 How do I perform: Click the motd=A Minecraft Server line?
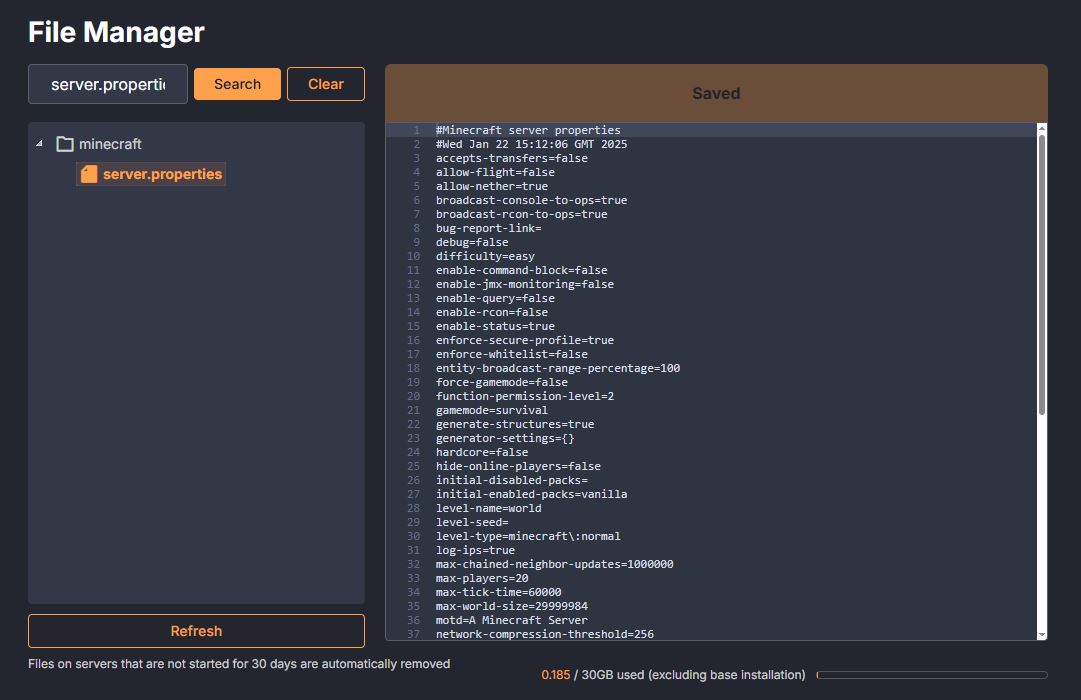(x=511, y=620)
